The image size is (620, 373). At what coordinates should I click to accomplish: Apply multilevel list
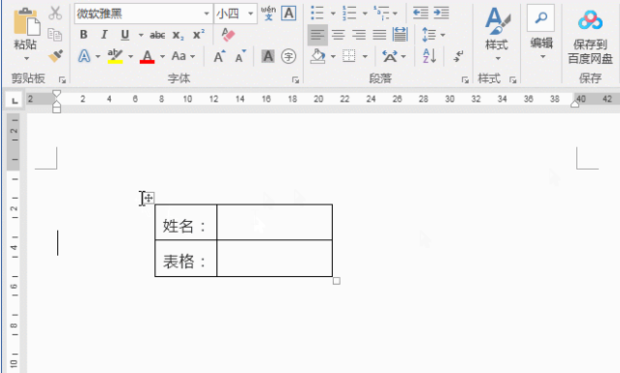click(381, 13)
